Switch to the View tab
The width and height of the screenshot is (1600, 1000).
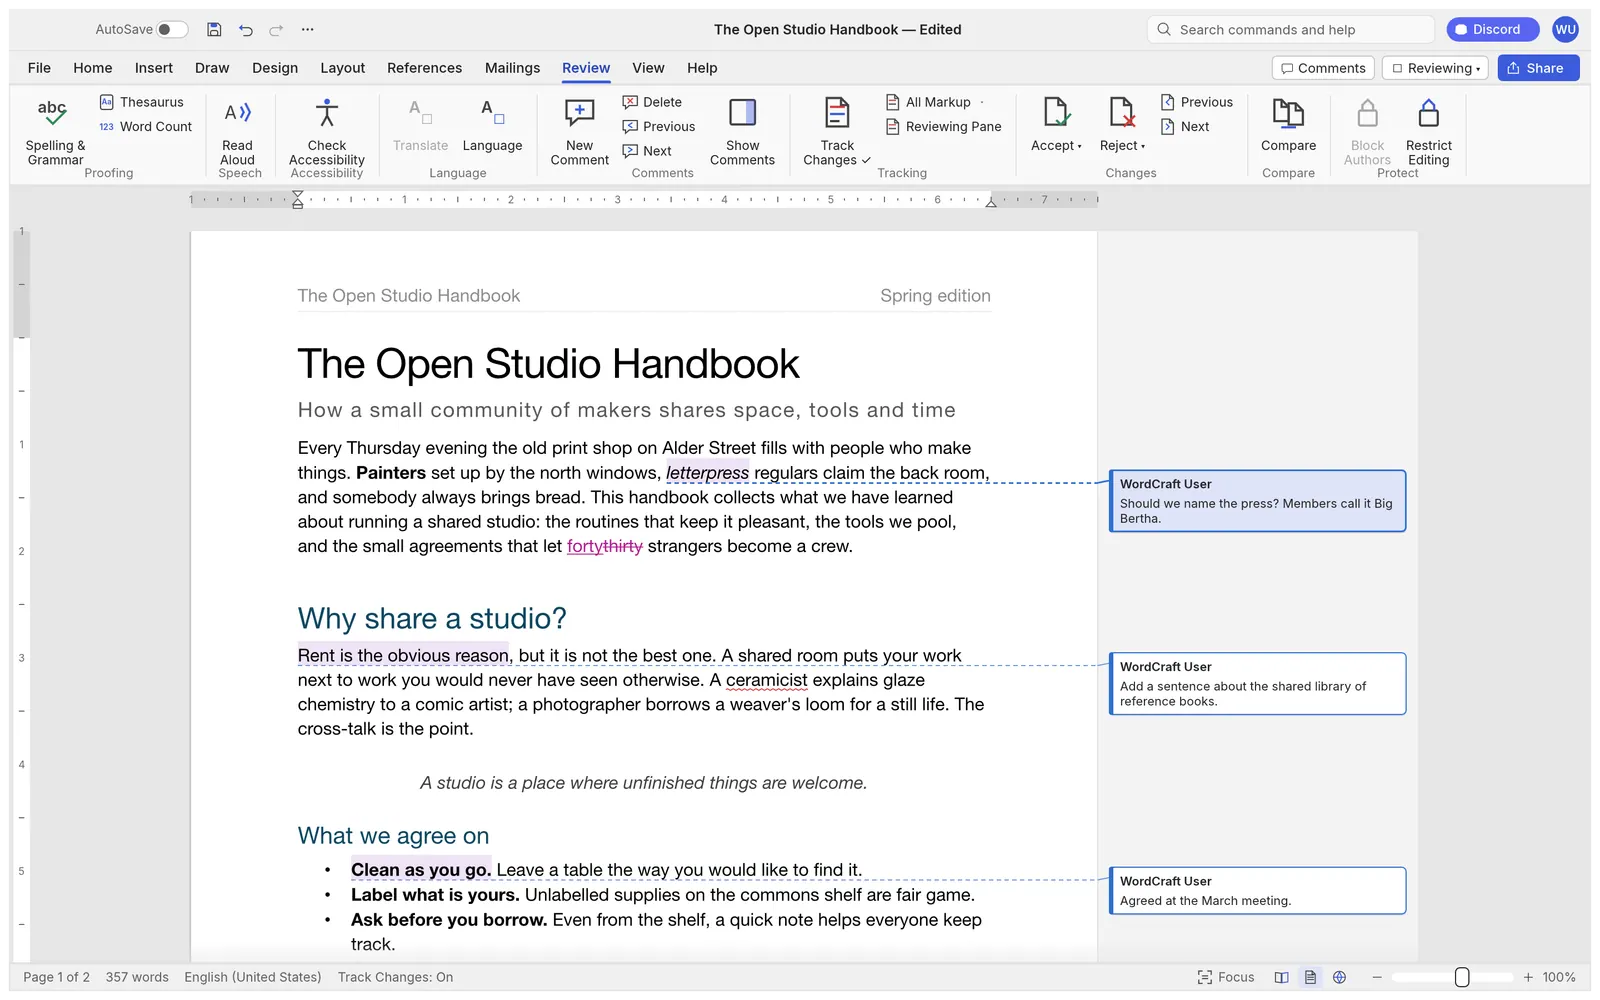(x=648, y=68)
